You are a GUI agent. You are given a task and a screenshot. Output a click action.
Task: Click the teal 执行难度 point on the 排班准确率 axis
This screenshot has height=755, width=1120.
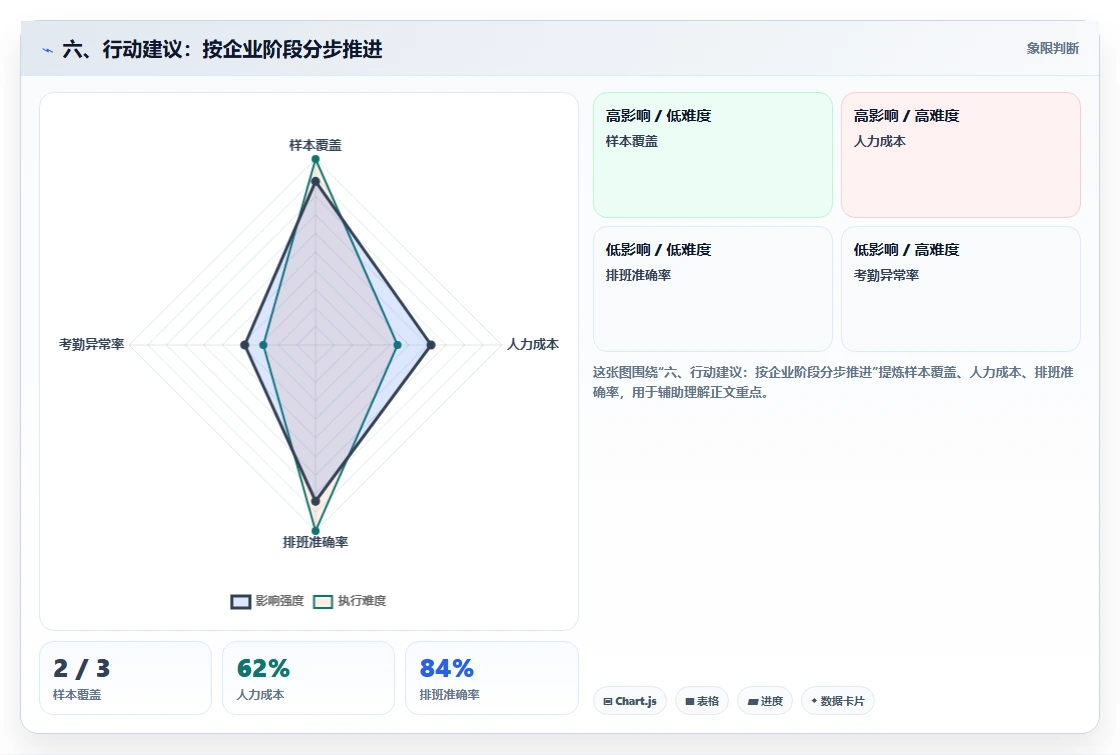click(x=315, y=531)
